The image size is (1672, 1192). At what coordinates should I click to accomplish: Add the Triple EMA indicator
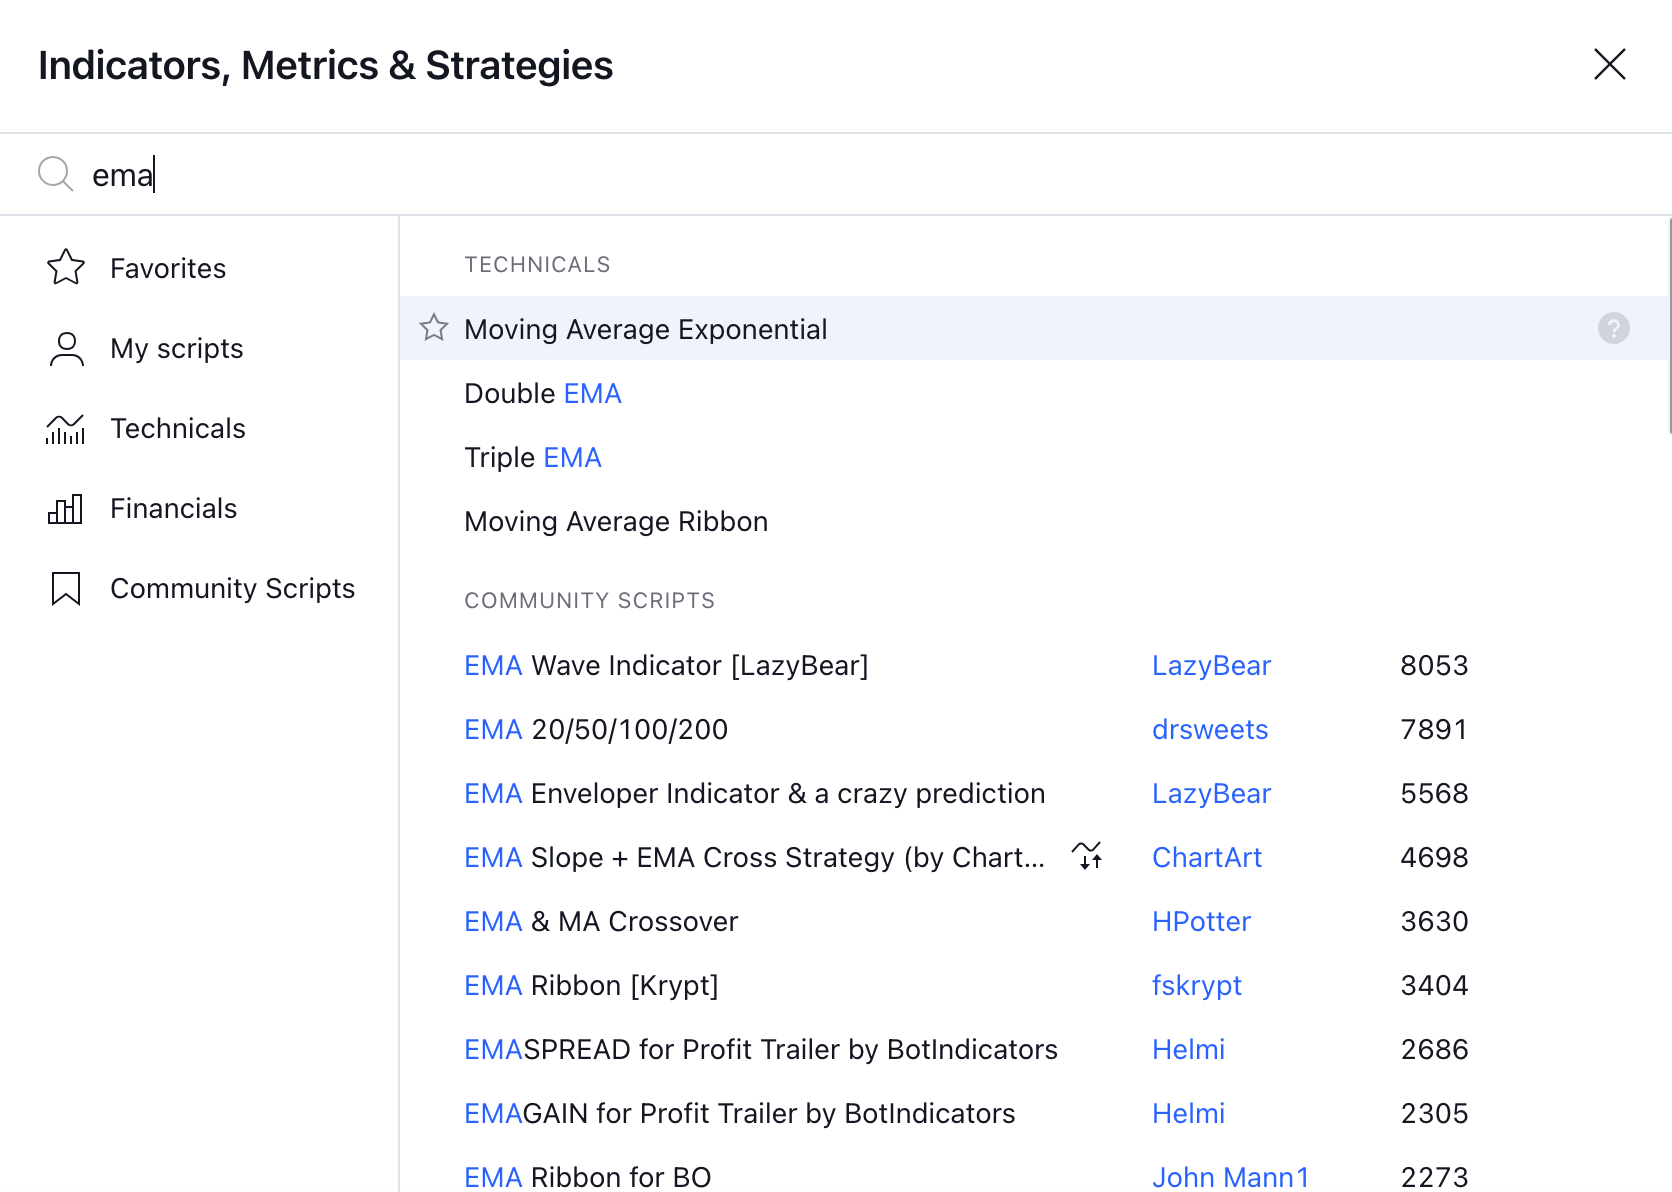click(x=533, y=457)
